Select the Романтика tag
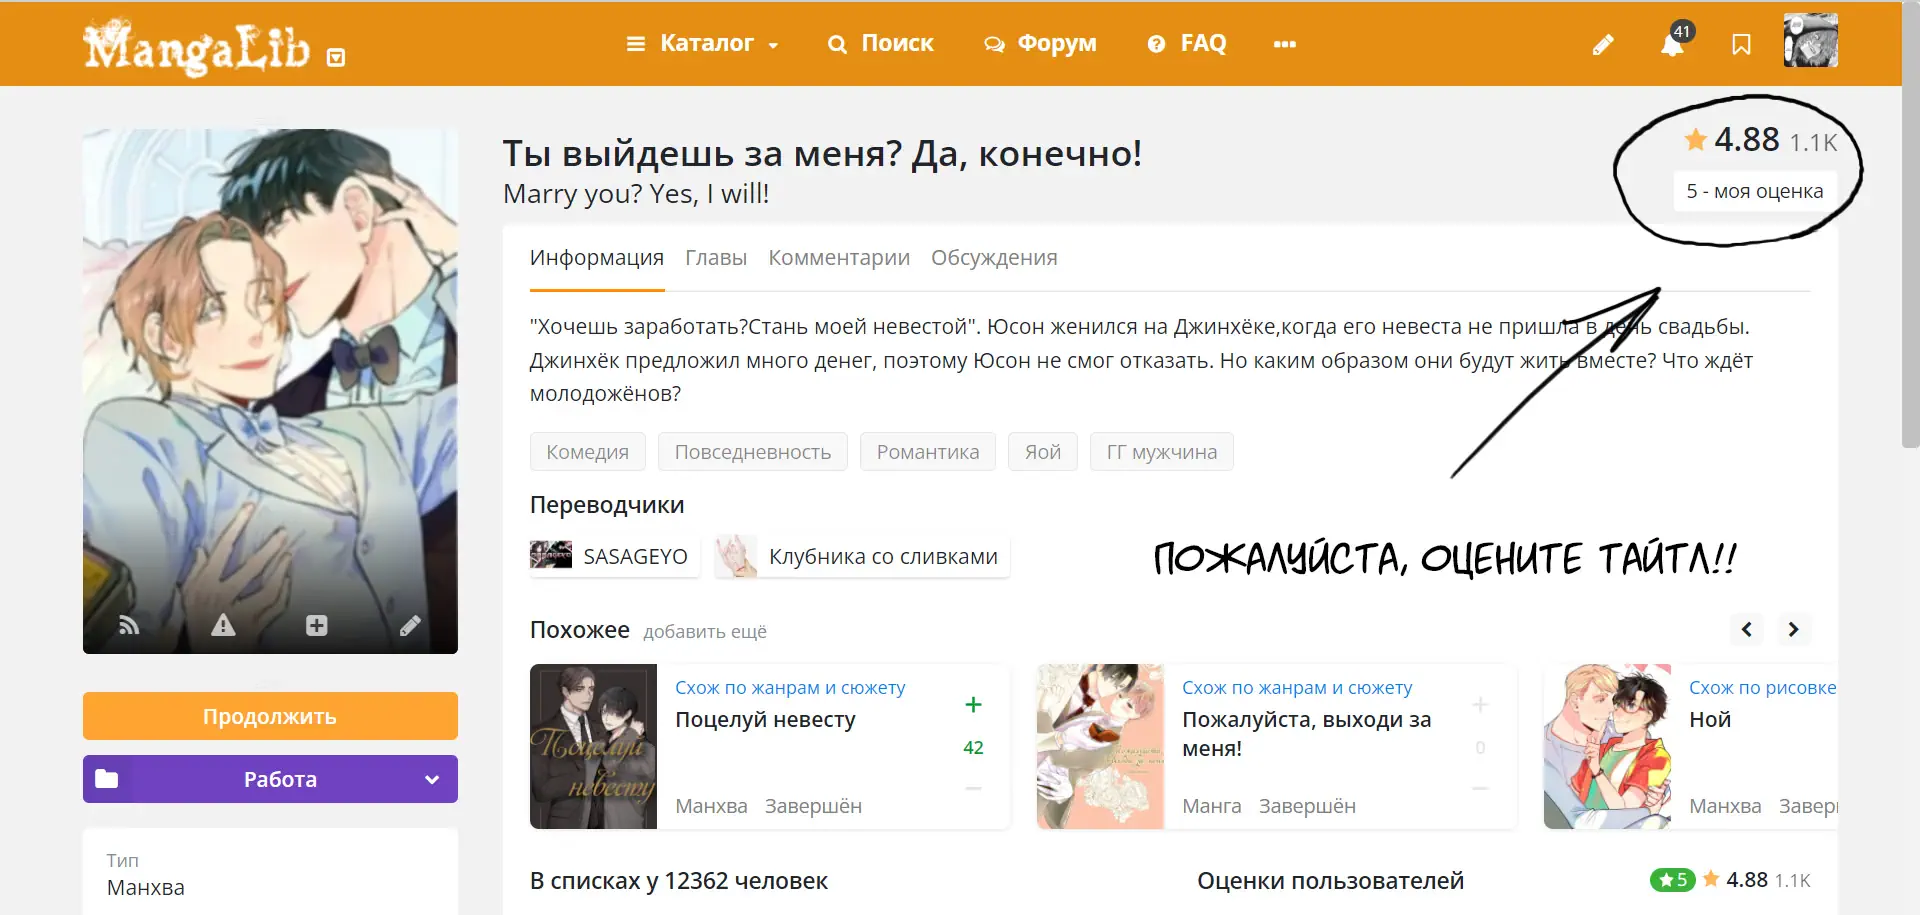The height and width of the screenshot is (915, 1920). point(928,452)
